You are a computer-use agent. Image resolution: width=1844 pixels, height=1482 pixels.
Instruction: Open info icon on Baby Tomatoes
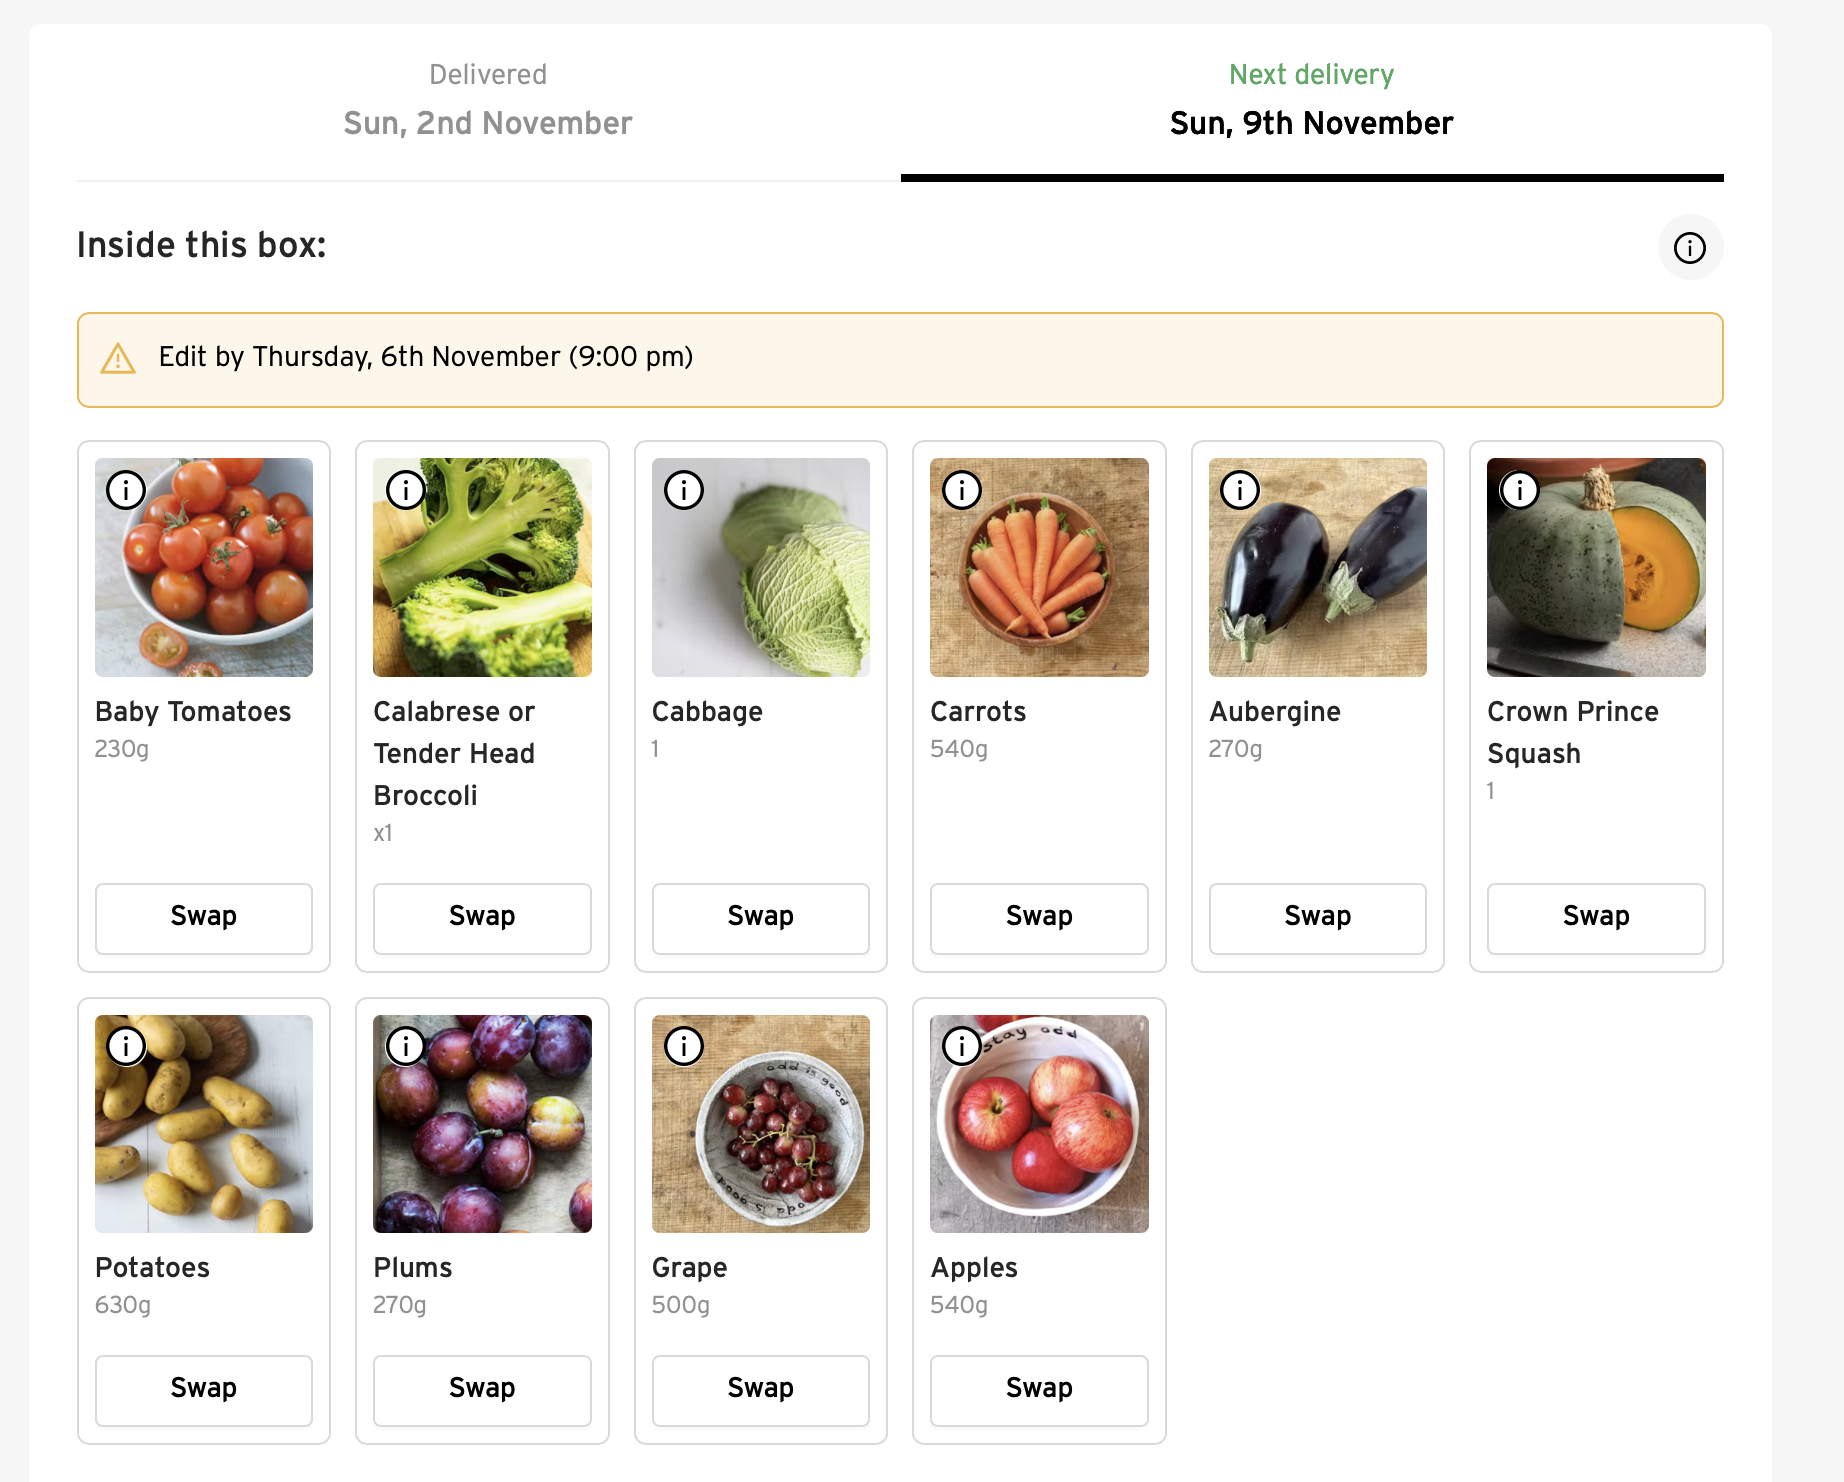click(x=126, y=490)
